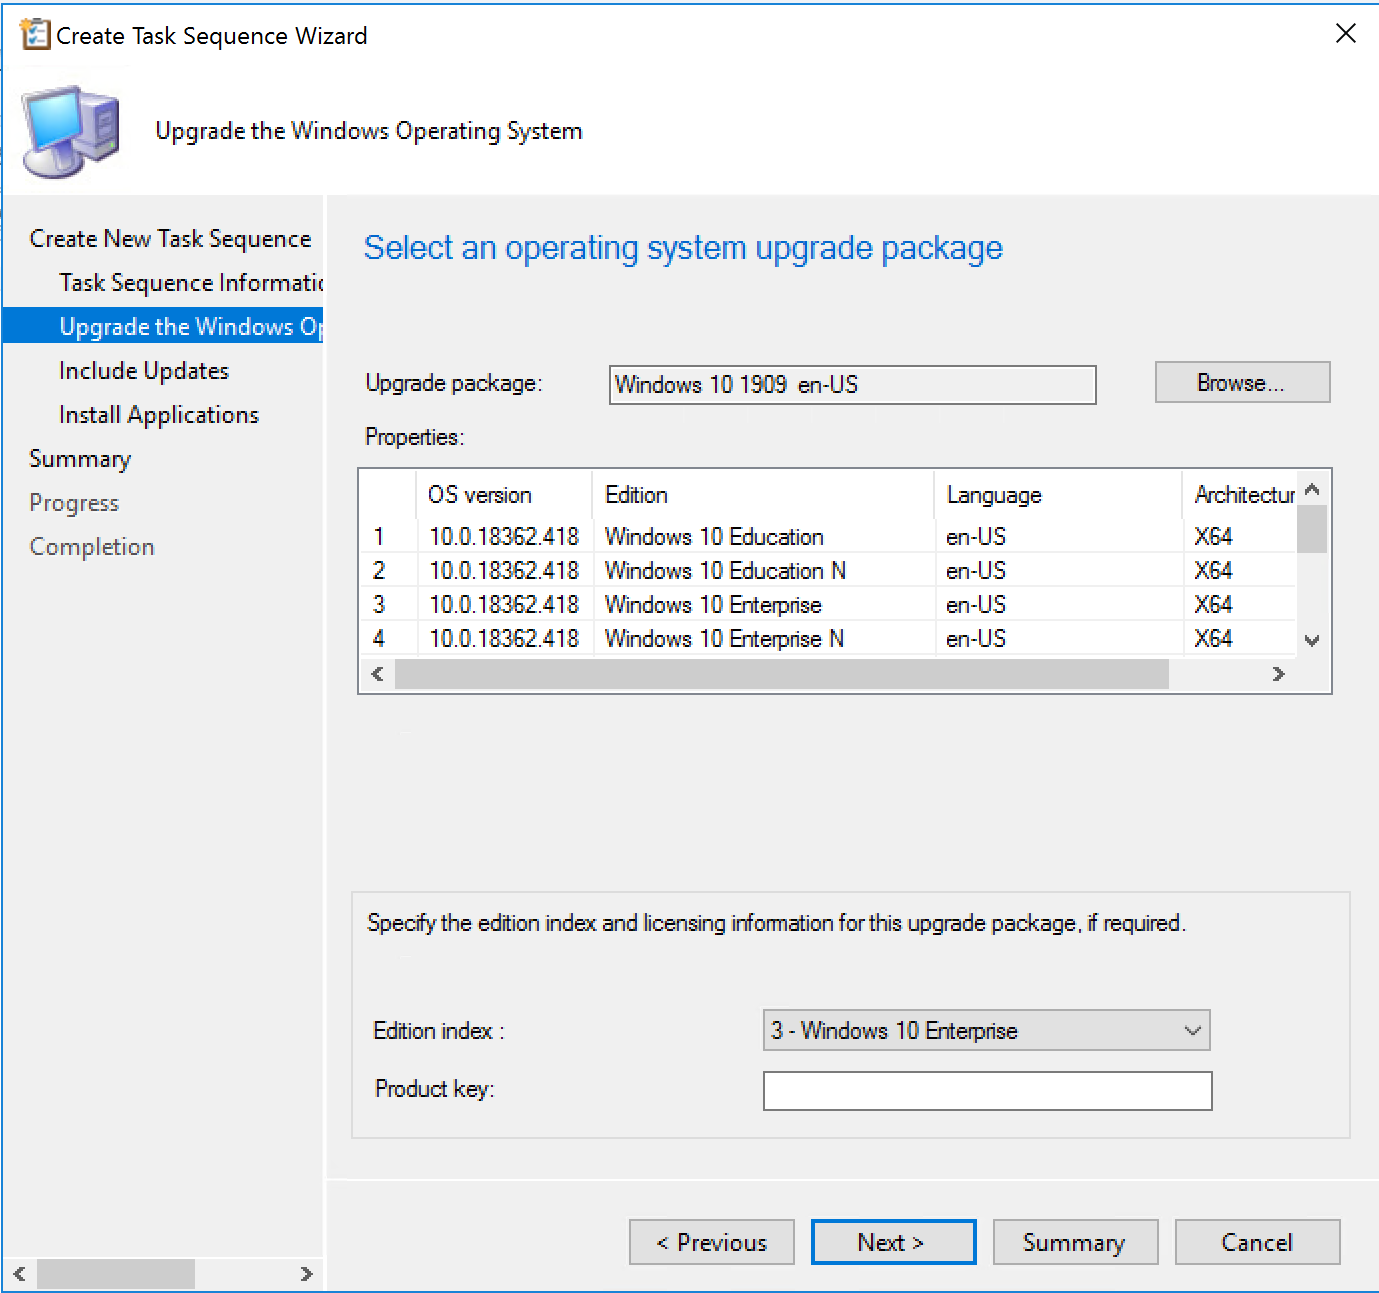Go to Task Sequence Information step
1379x1293 pixels.
pyautogui.click(x=191, y=283)
